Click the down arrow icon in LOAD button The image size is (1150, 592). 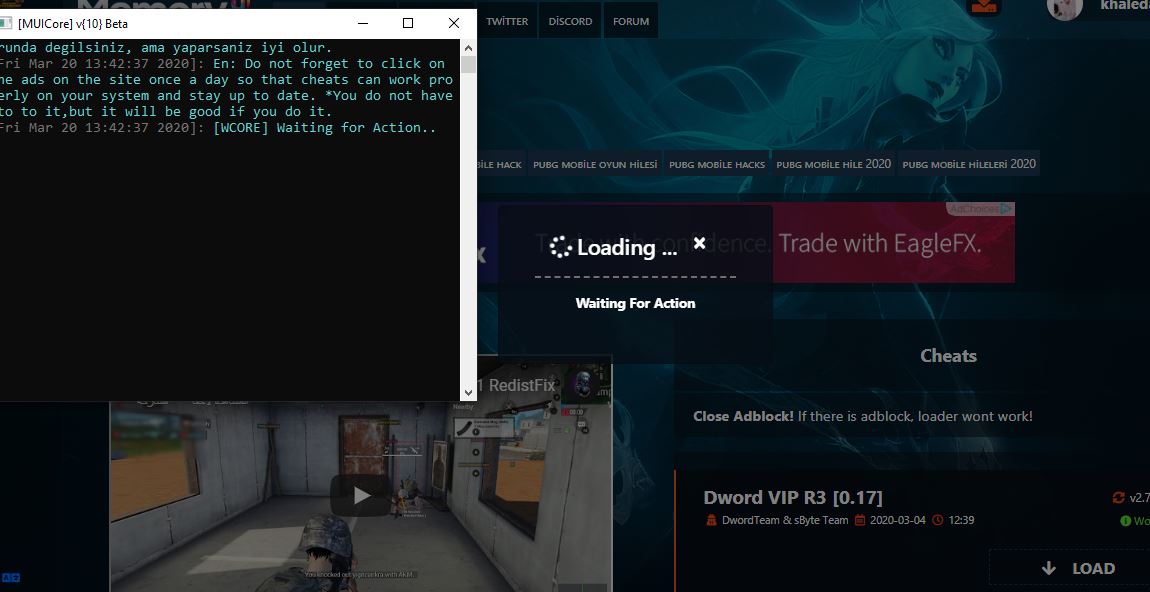(1049, 569)
